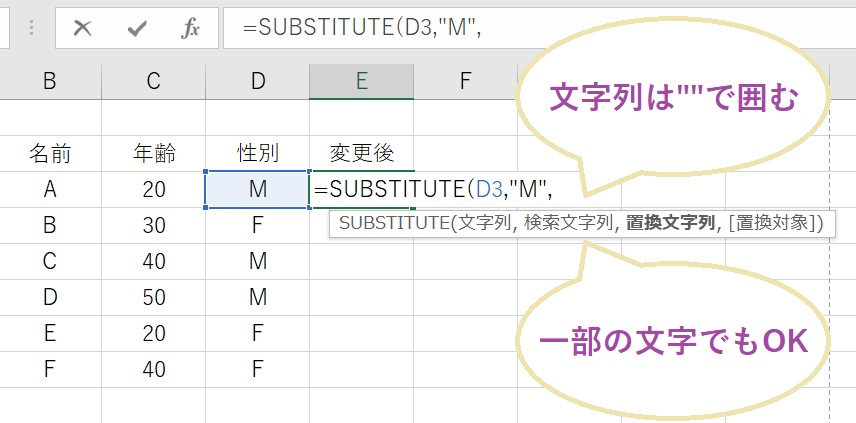The width and height of the screenshot is (856, 423).
Task: Select name cell containing F
Action: point(50,368)
